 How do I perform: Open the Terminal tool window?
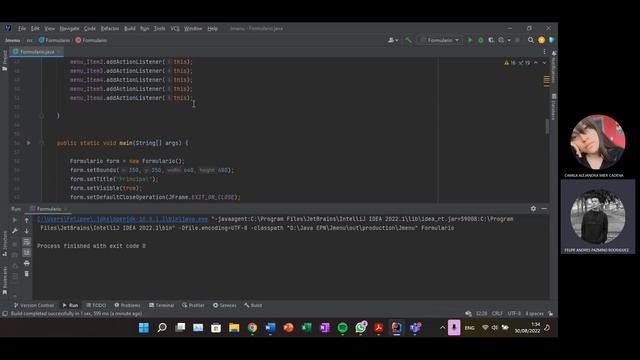click(x=161, y=305)
